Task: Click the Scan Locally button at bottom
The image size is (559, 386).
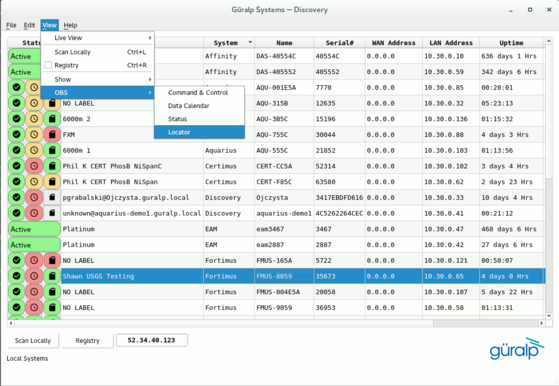Action: [33, 341]
